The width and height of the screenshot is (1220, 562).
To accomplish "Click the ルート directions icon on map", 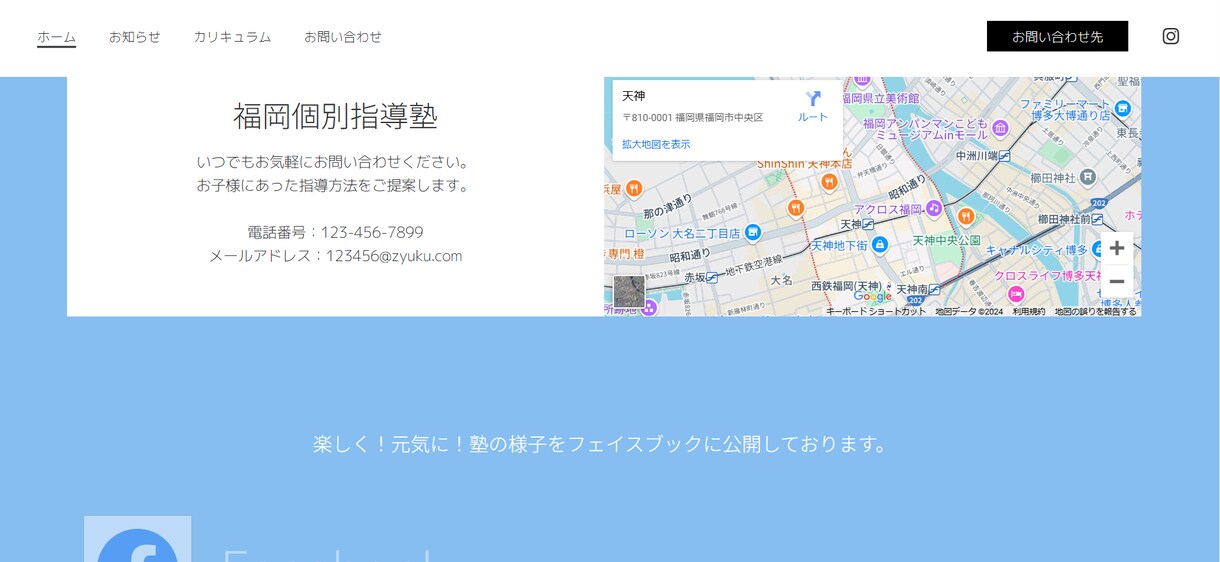I will pos(813,99).
